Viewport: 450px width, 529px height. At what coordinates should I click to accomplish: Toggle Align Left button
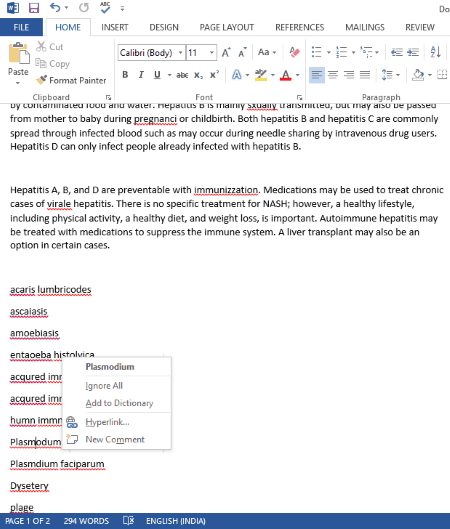(x=317, y=75)
